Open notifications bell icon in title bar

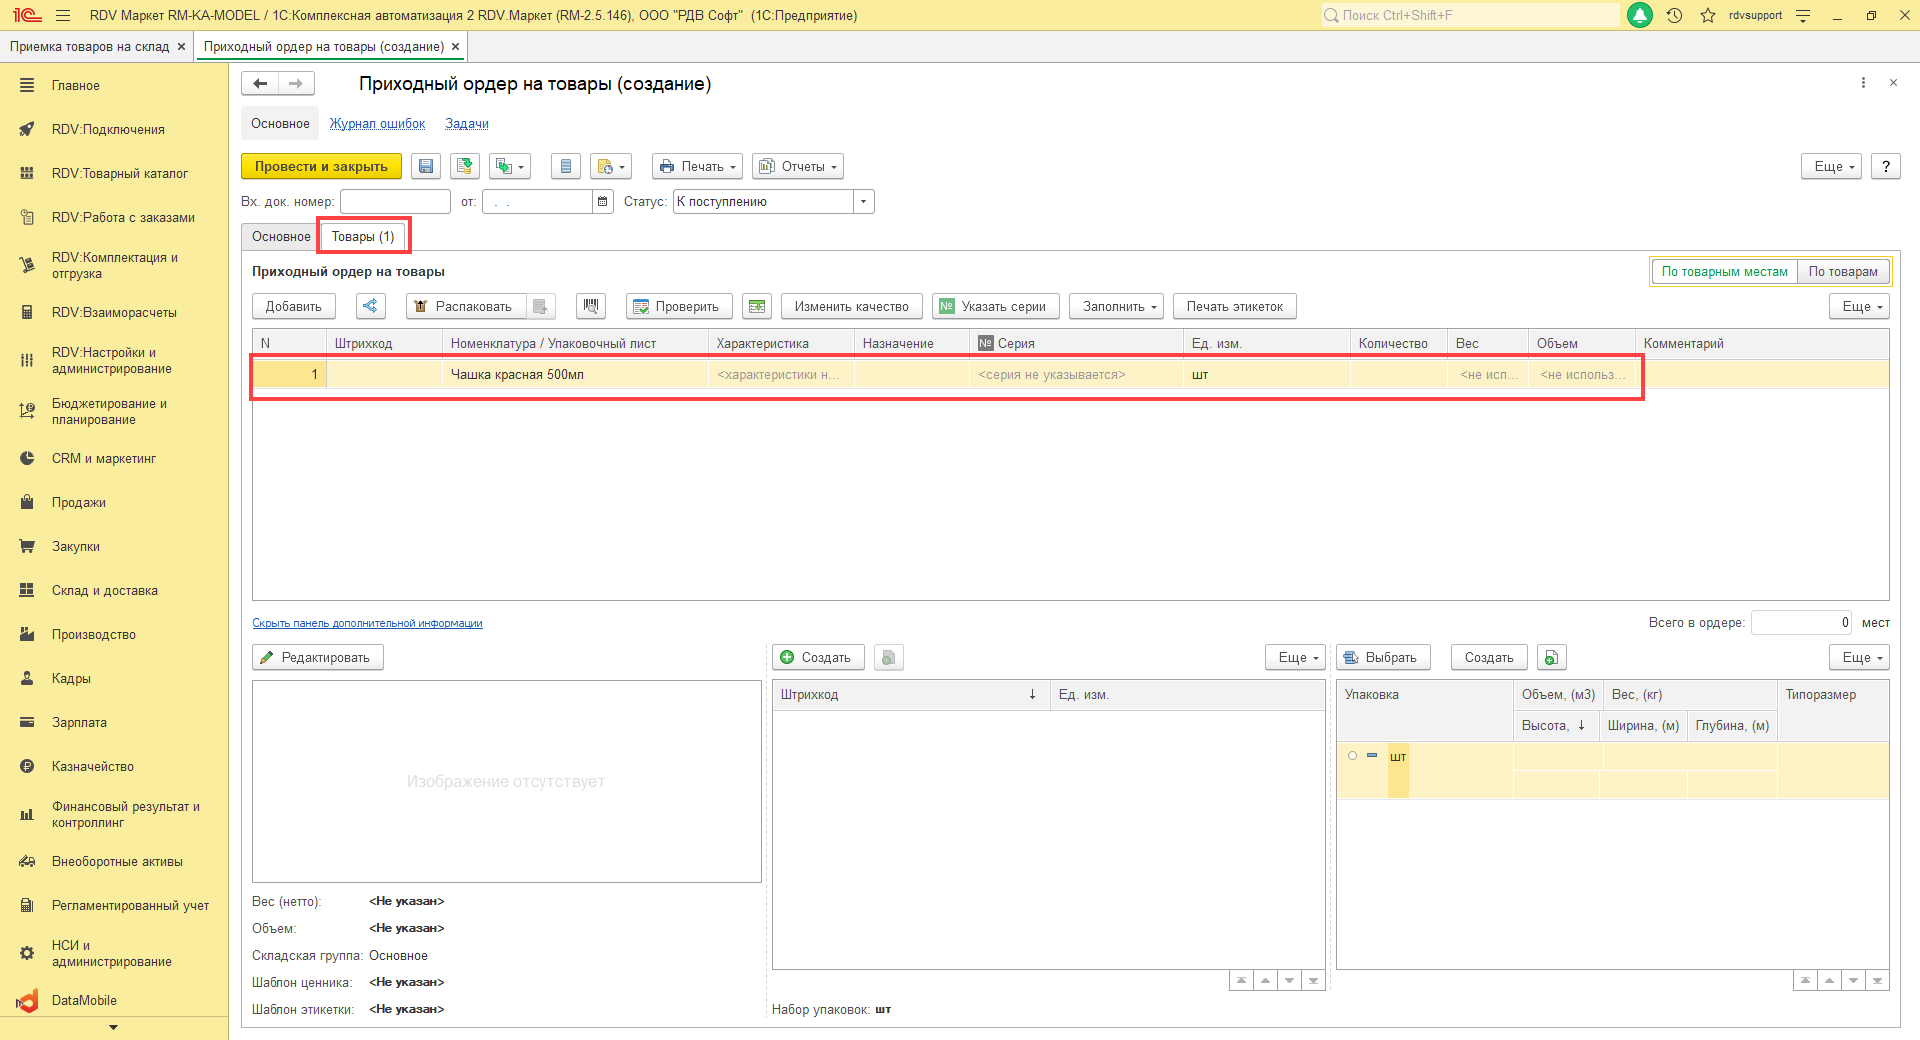click(x=1640, y=15)
